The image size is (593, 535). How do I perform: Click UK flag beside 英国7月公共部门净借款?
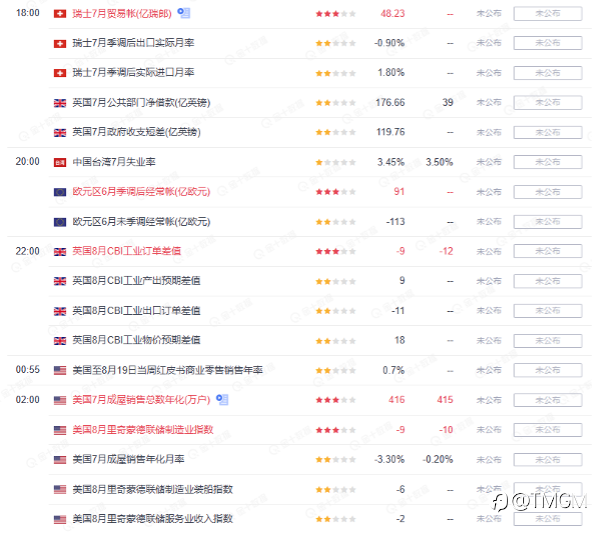(60, 103)
